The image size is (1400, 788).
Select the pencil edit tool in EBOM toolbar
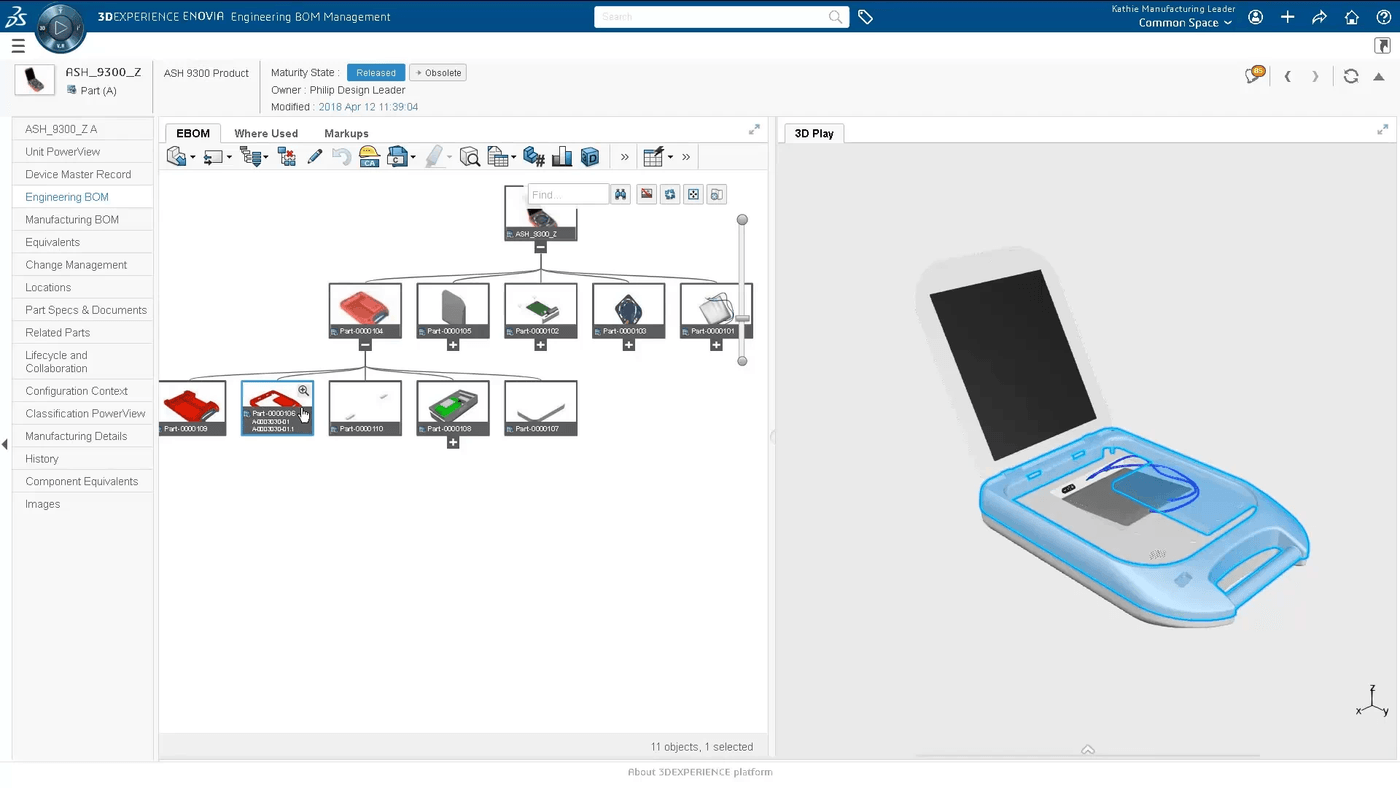click(x=313, y=156)
